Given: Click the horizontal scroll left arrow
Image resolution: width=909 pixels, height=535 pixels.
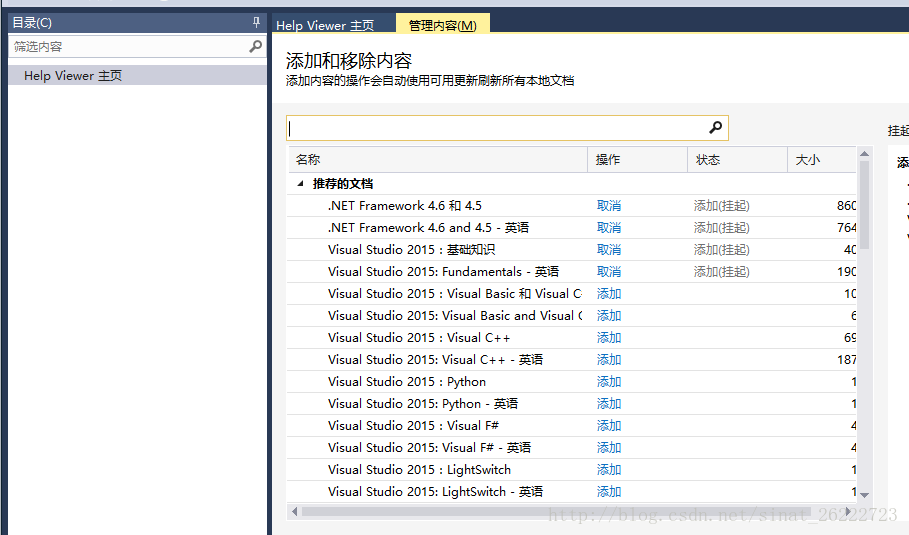Looking at the screenshot, I should coord(294,511).
